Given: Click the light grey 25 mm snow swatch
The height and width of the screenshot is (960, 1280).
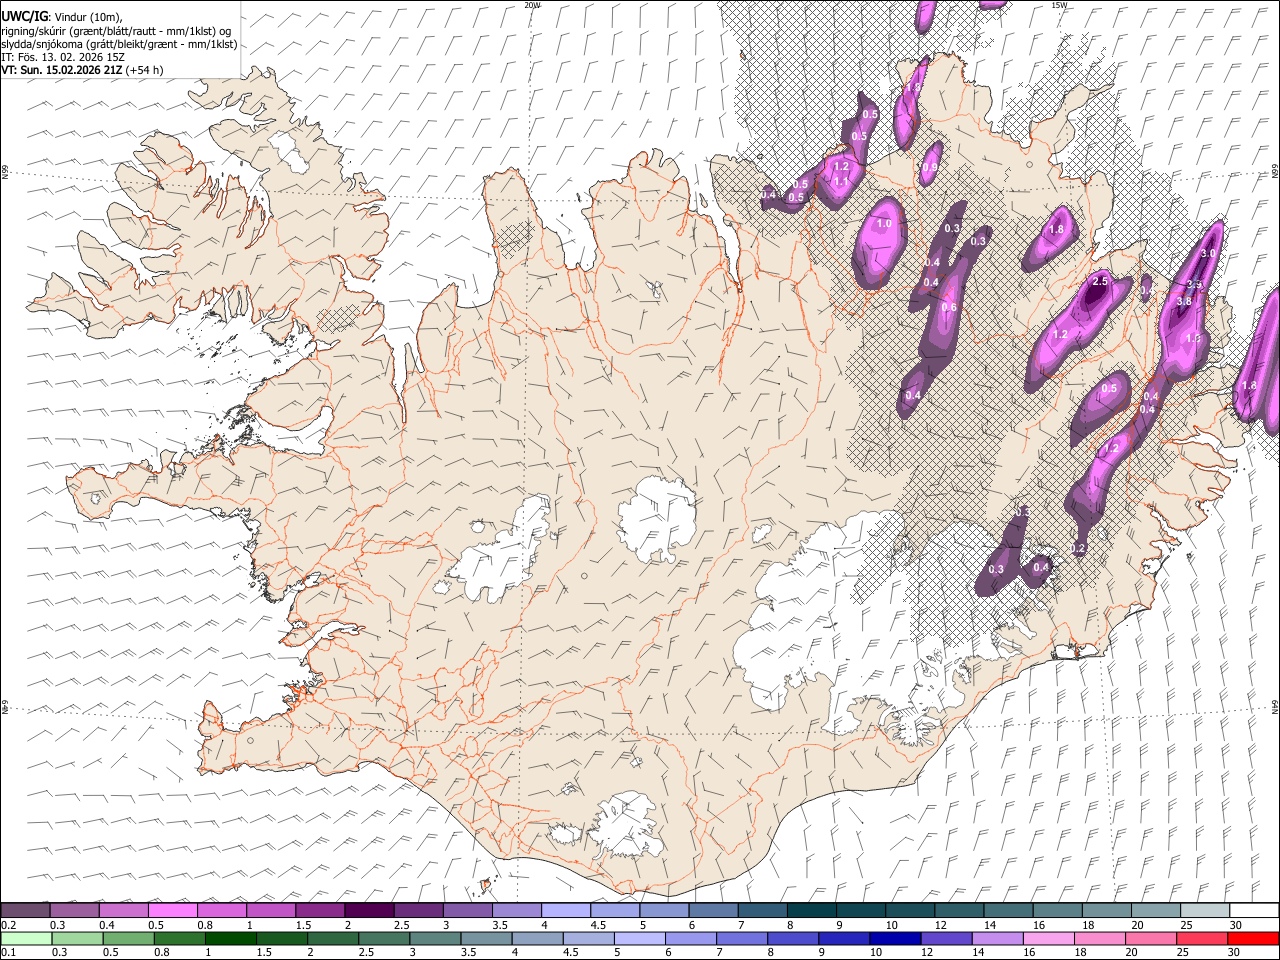Looking at the screenshot, I should 1204,911.
